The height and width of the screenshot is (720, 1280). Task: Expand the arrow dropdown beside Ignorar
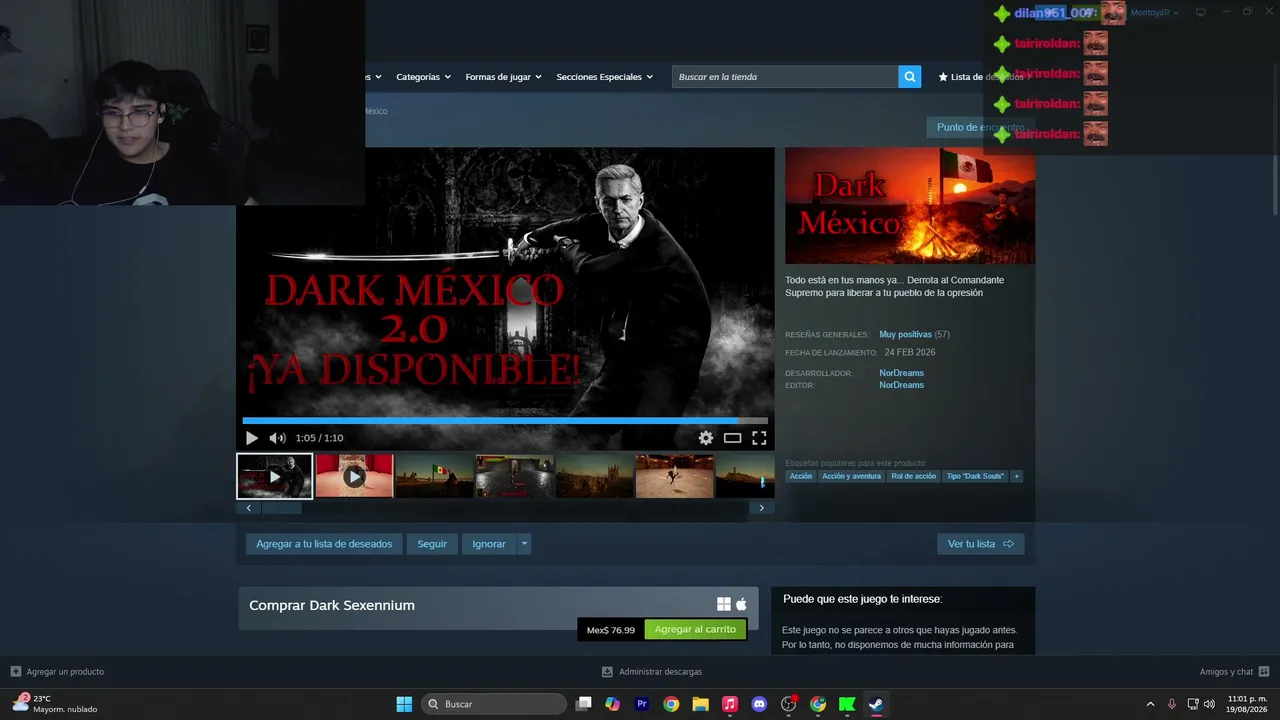524,544
